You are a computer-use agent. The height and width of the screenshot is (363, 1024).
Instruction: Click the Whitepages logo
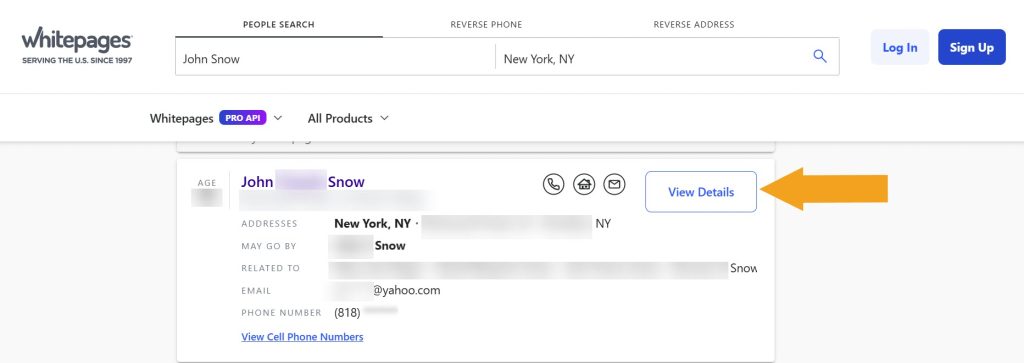[x=77, y=46]
